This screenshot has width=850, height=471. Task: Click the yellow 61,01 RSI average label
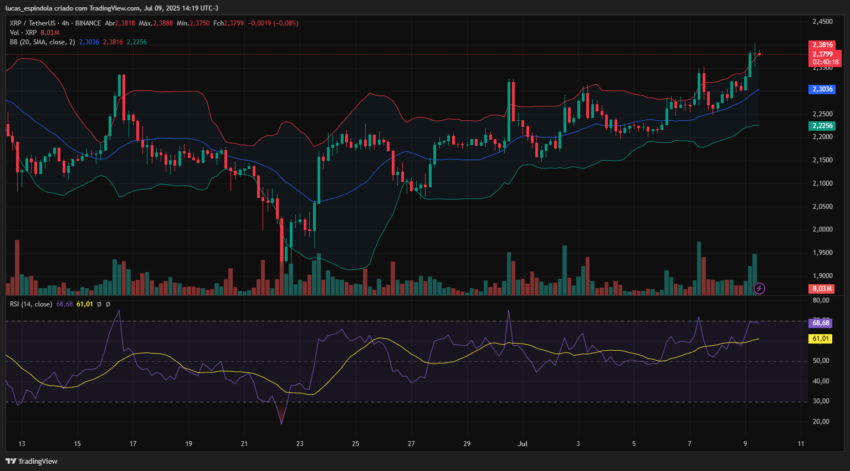[x=820, y=339]
